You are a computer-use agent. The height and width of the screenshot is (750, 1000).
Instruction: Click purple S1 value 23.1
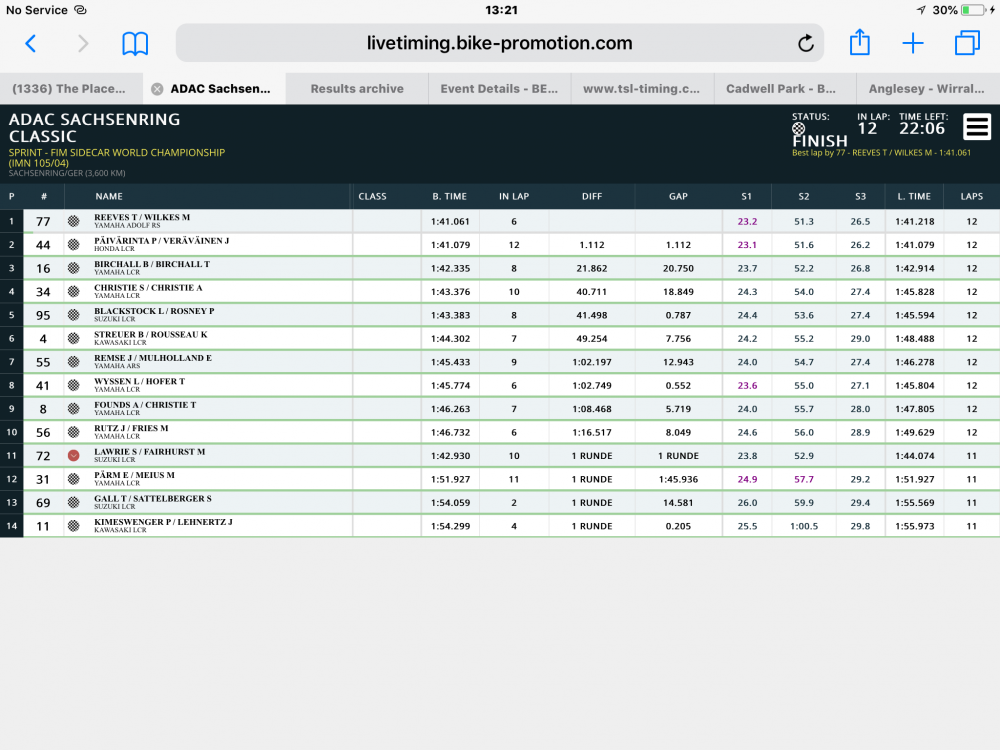click(747, 245)
